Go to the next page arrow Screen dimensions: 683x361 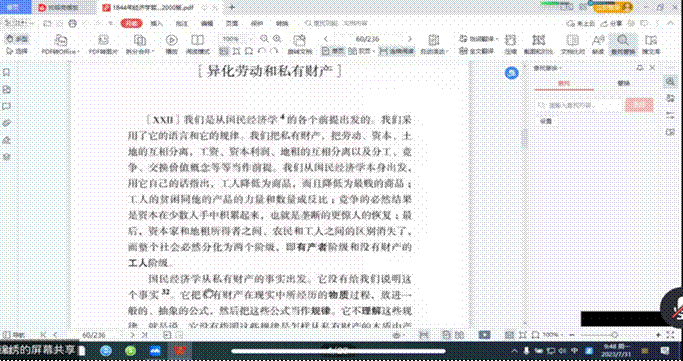pos(409,39)
